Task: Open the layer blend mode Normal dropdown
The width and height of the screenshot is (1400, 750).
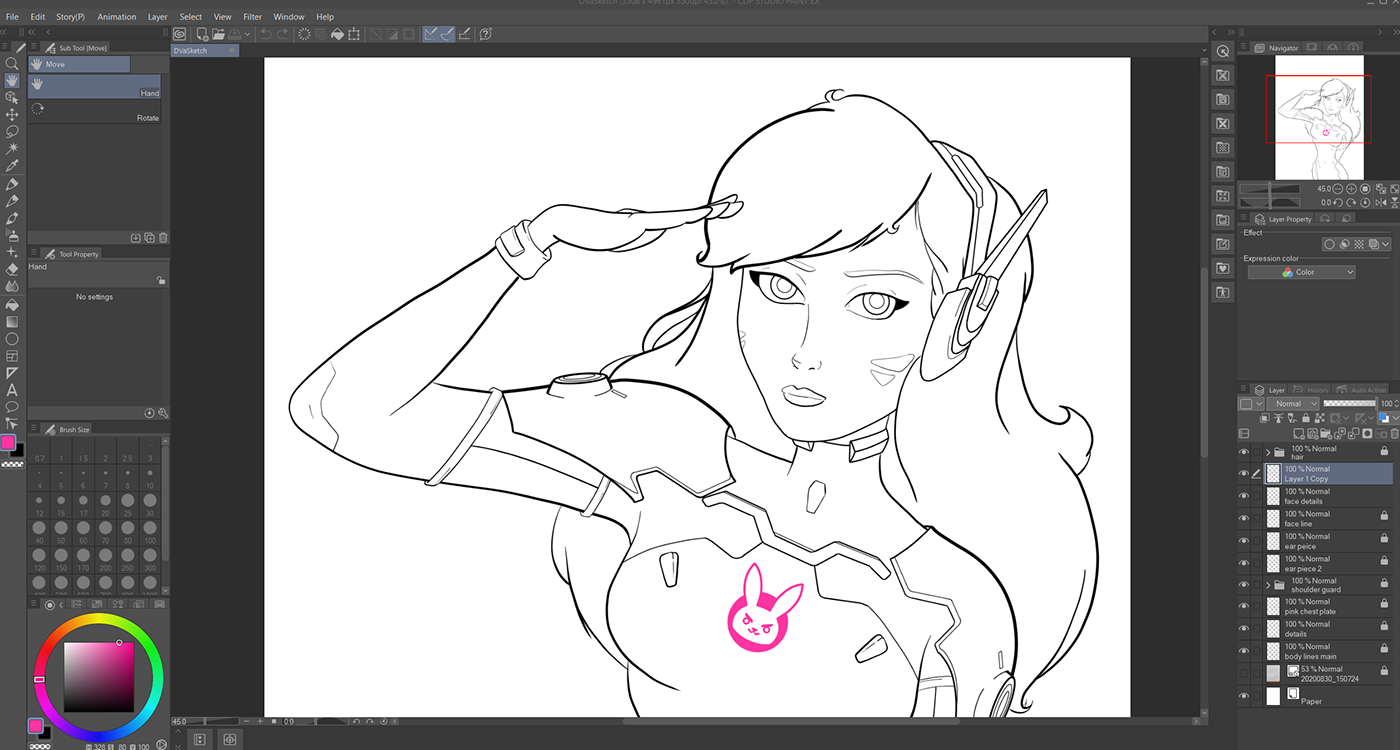Action: (1292, 403)
